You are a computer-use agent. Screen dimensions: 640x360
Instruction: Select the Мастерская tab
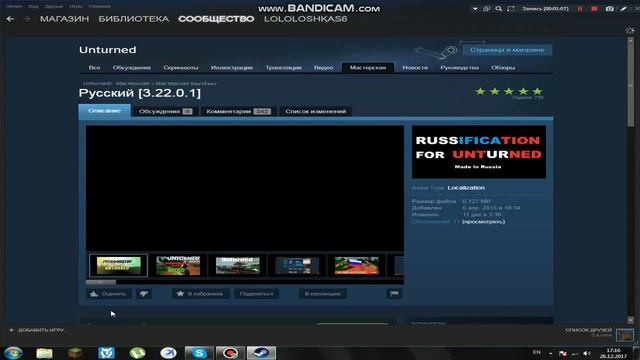pos(368,67)
